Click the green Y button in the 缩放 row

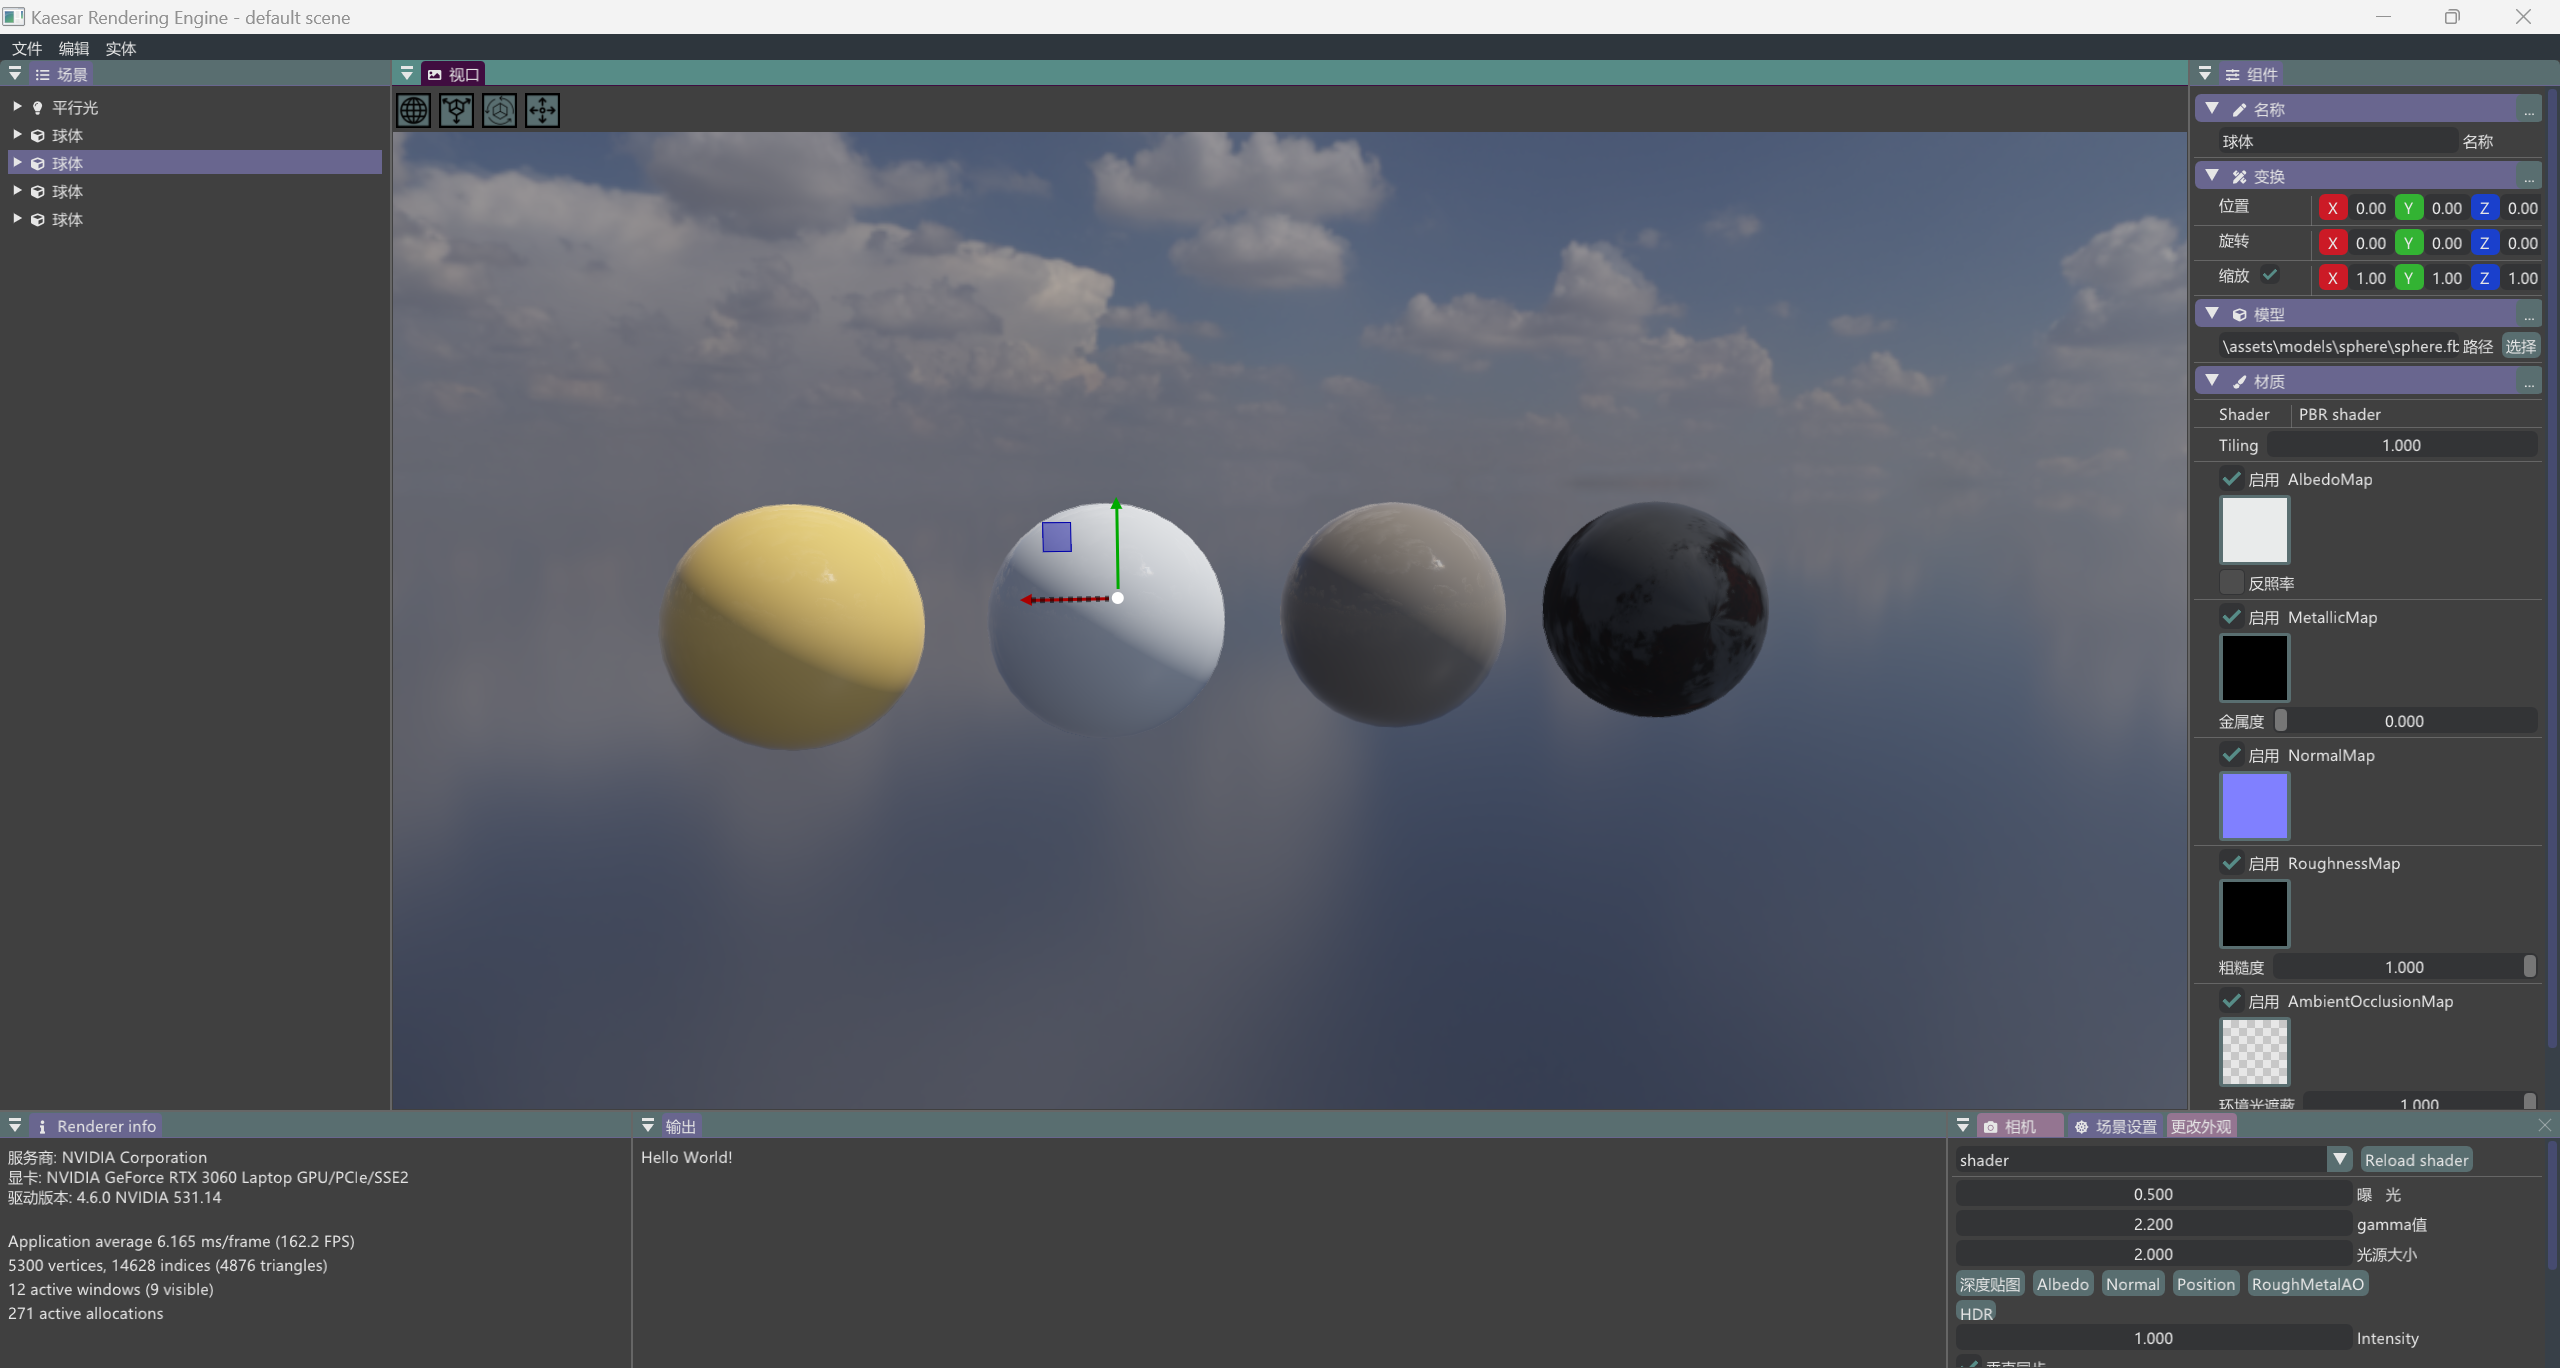point(2408,278)
